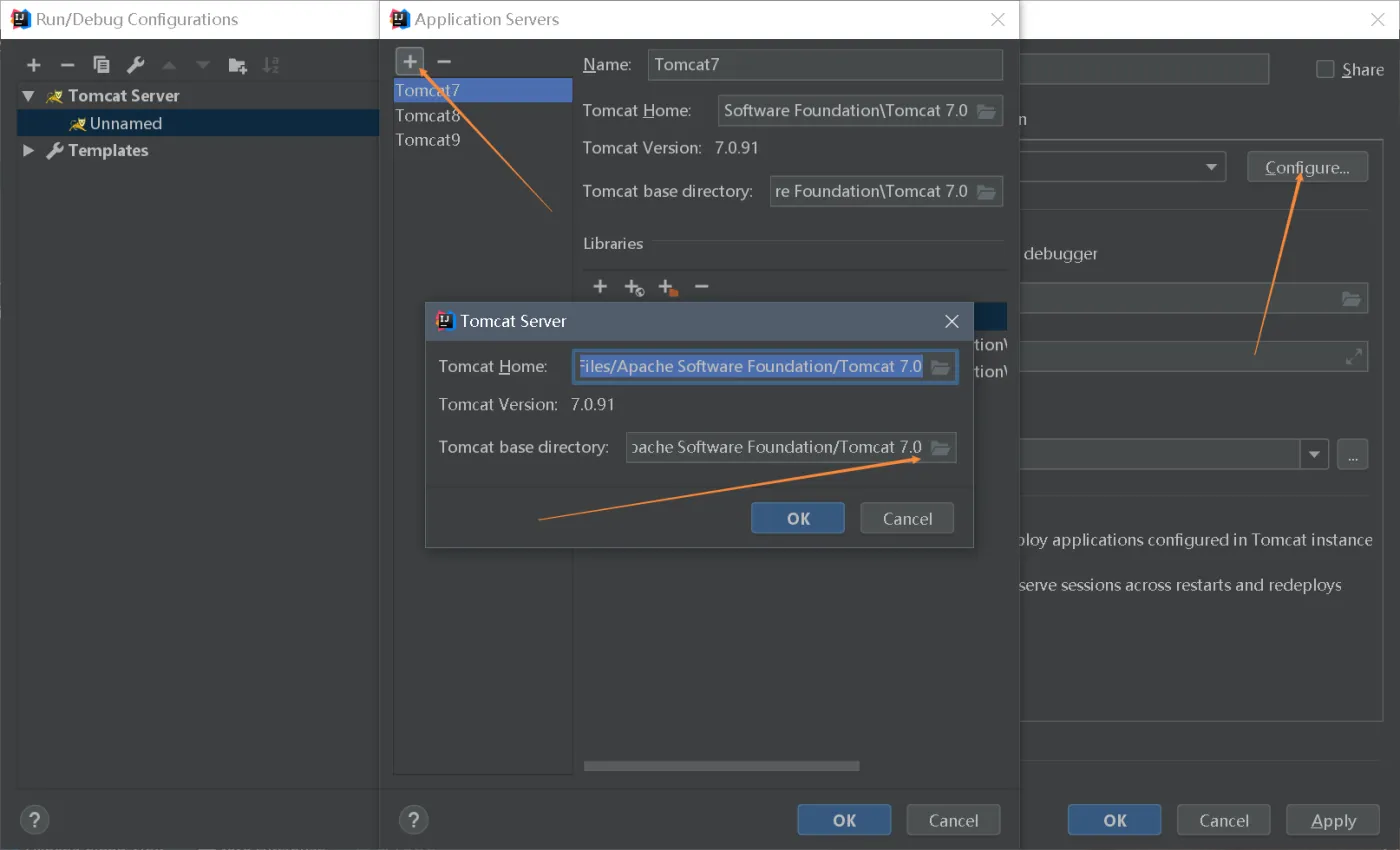Browse folder icon in background field near debugger
Viewport: 1400px width, 850px height.
pyautogui.click(x=1351, y=298)
